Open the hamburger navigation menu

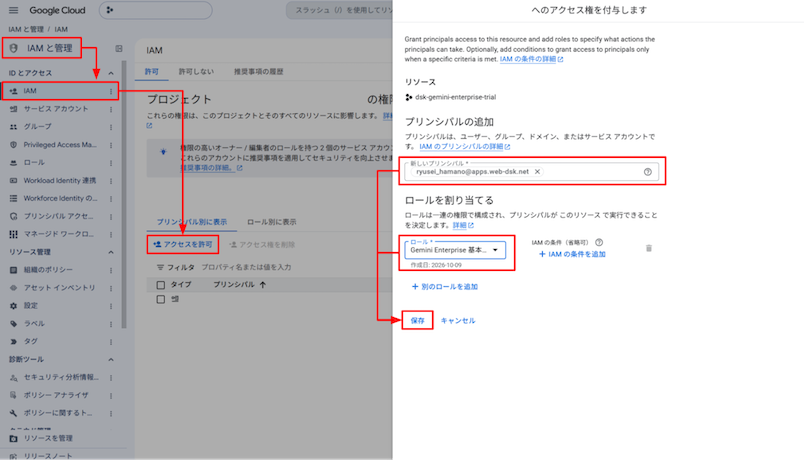[13, 10]
